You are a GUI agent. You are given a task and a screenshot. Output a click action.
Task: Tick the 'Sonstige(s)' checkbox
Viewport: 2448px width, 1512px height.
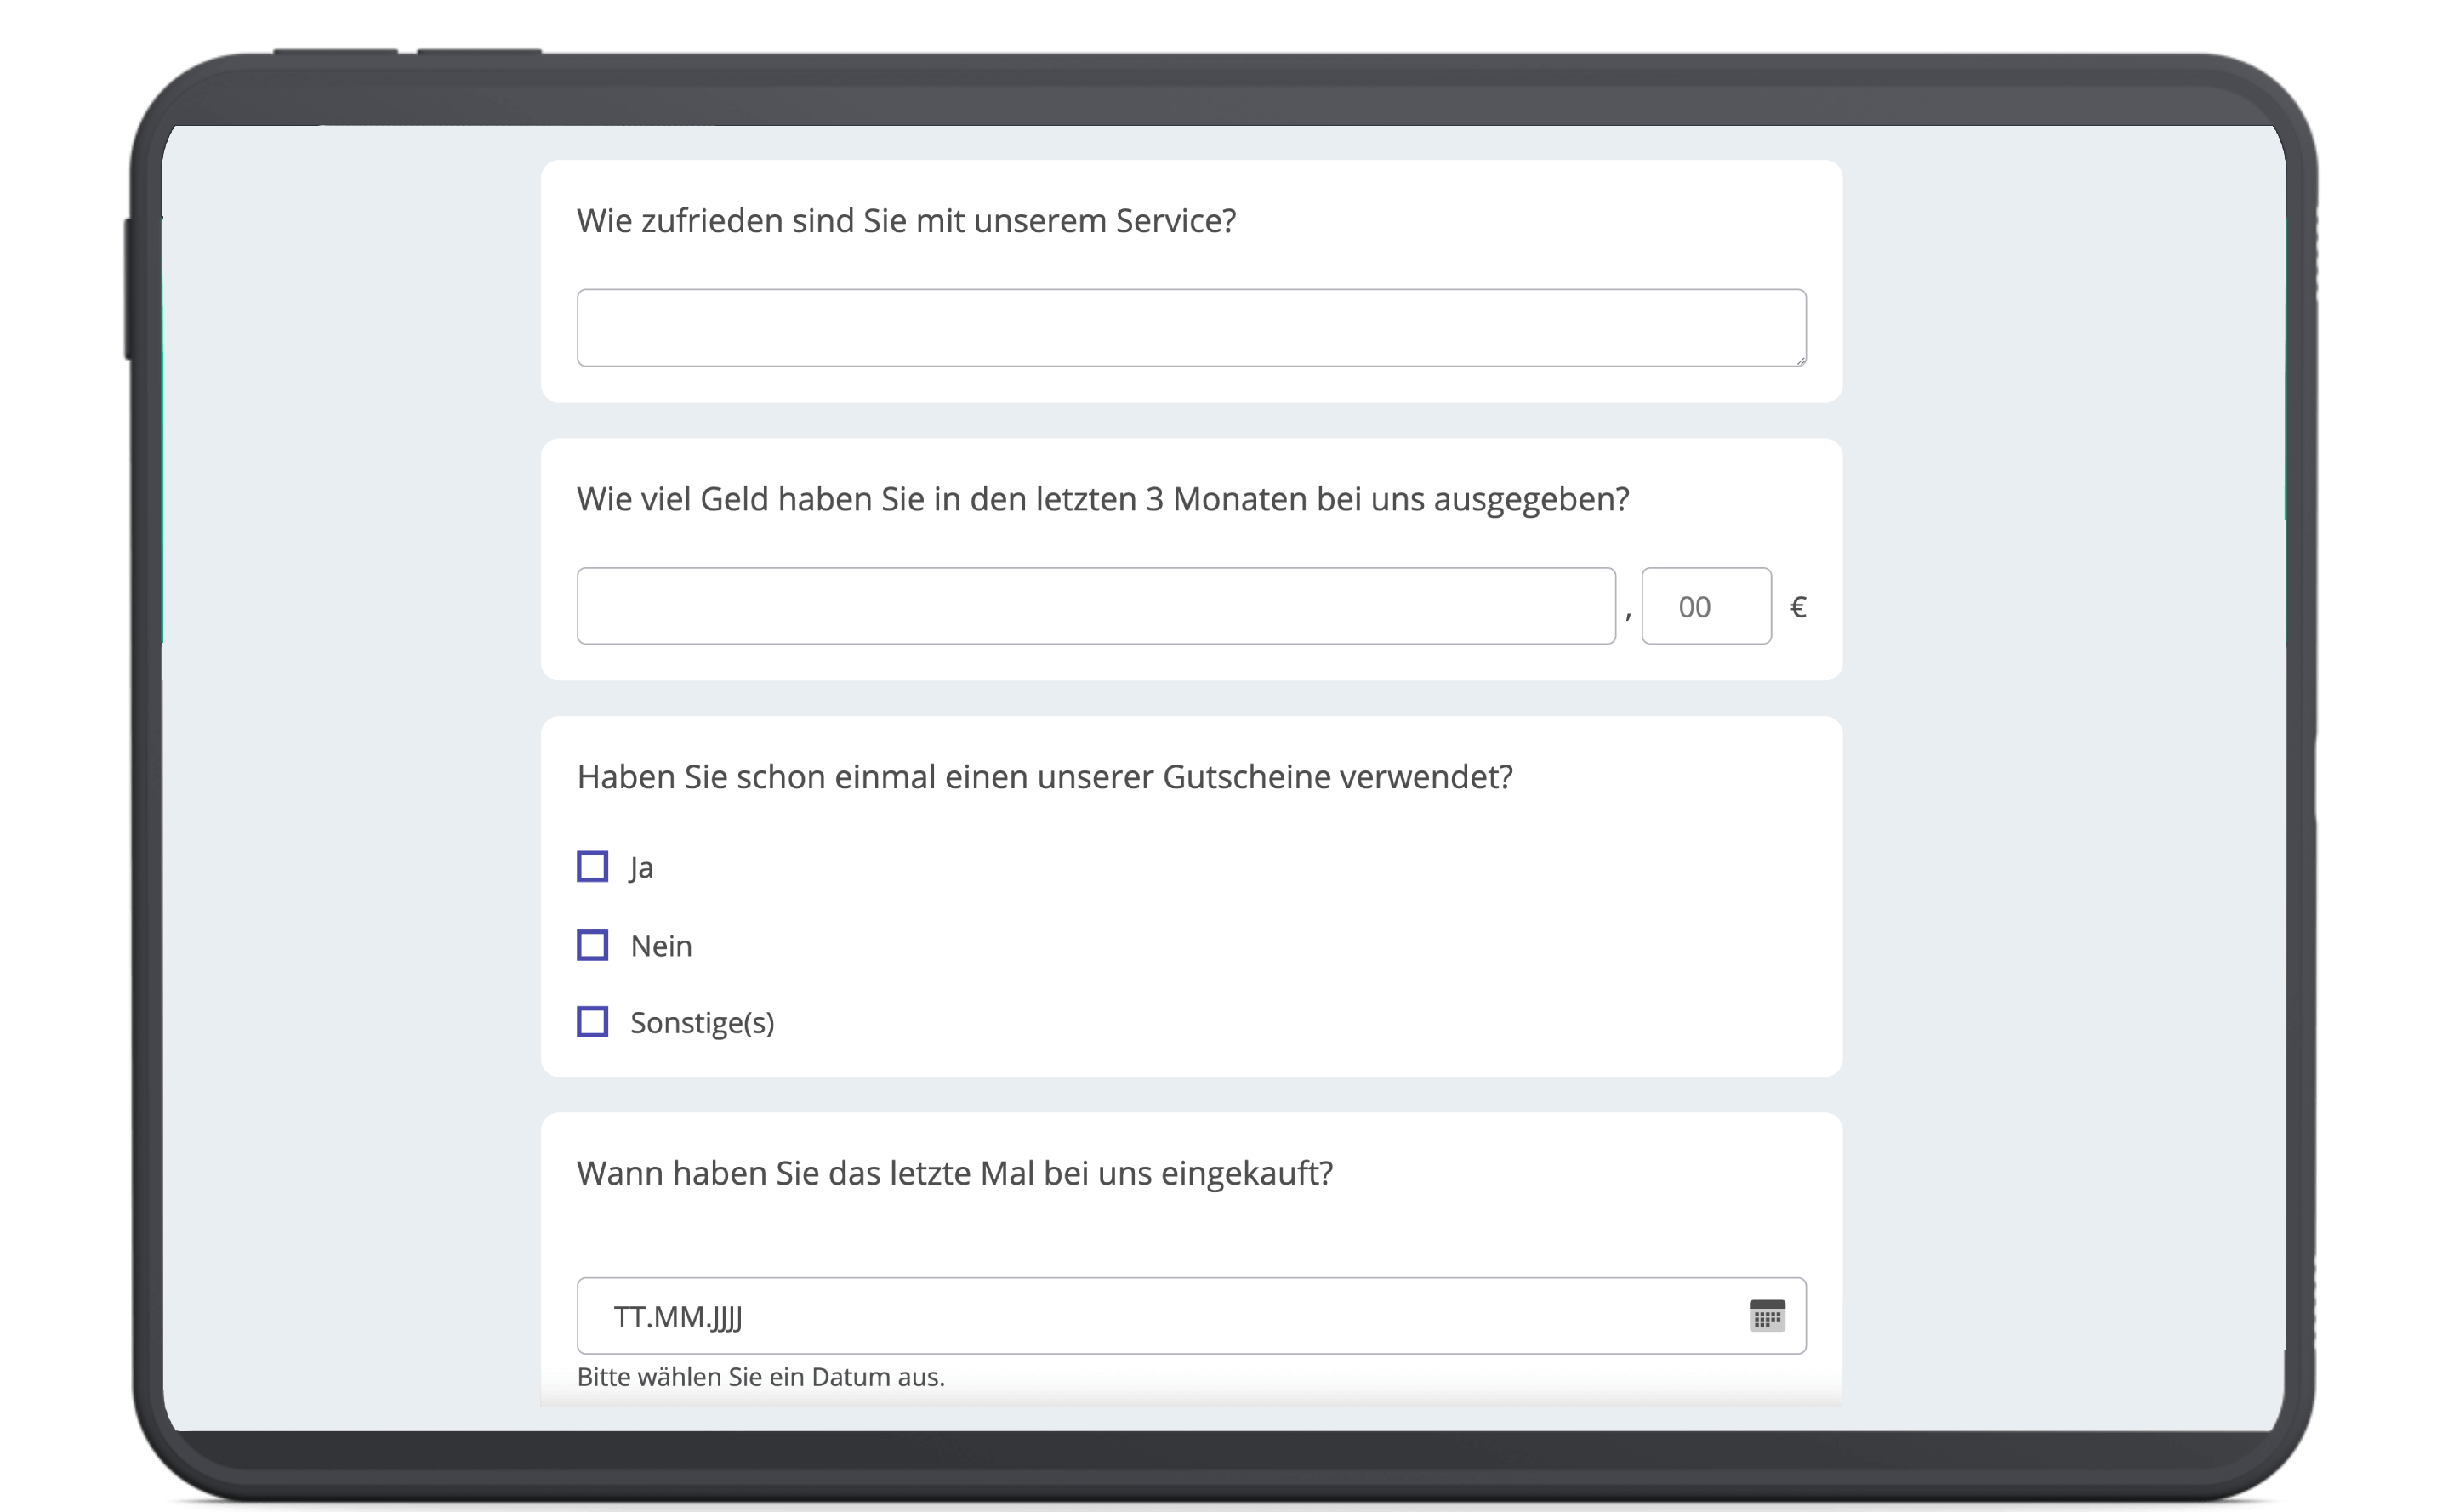[x=592, y=1022]
